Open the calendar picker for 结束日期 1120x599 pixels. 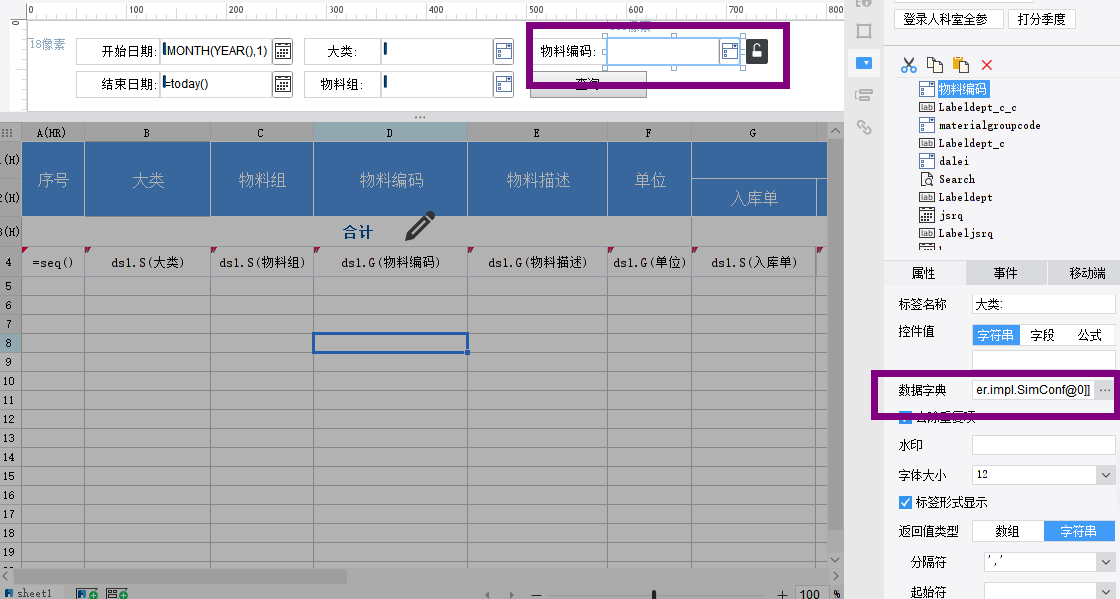[x=283, y=84]
